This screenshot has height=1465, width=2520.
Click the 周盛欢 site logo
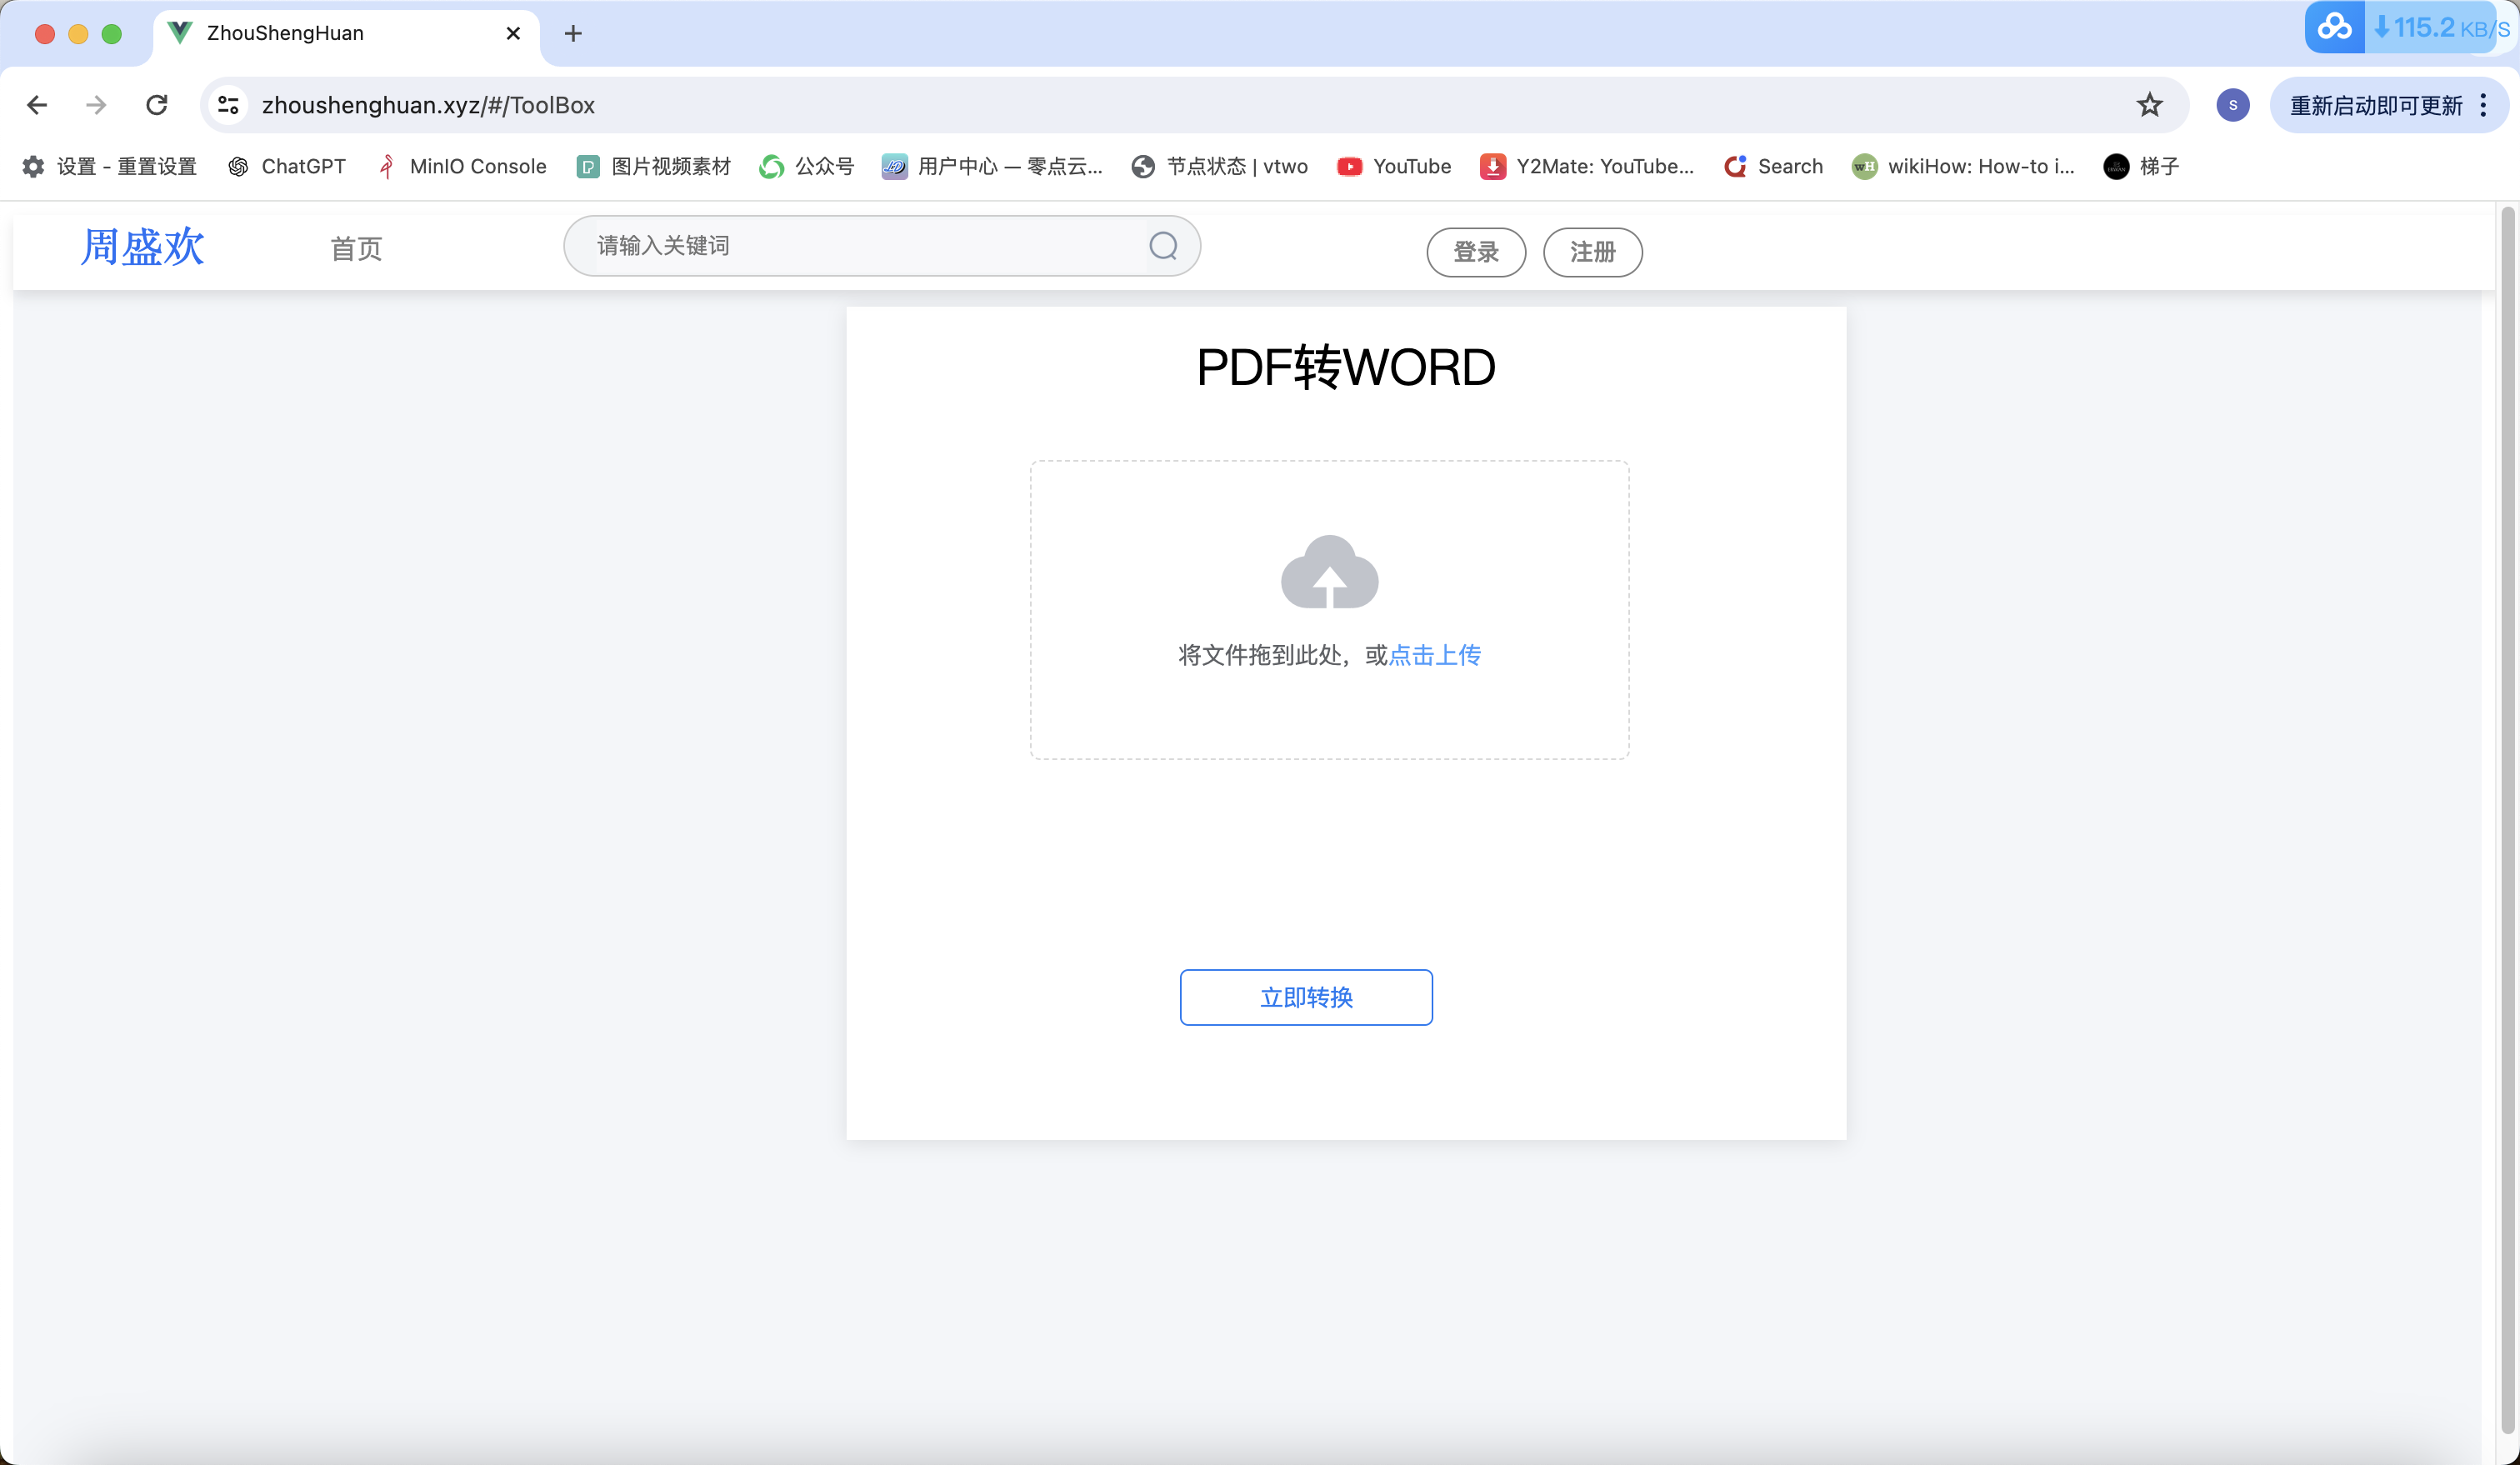pos(142,247)
